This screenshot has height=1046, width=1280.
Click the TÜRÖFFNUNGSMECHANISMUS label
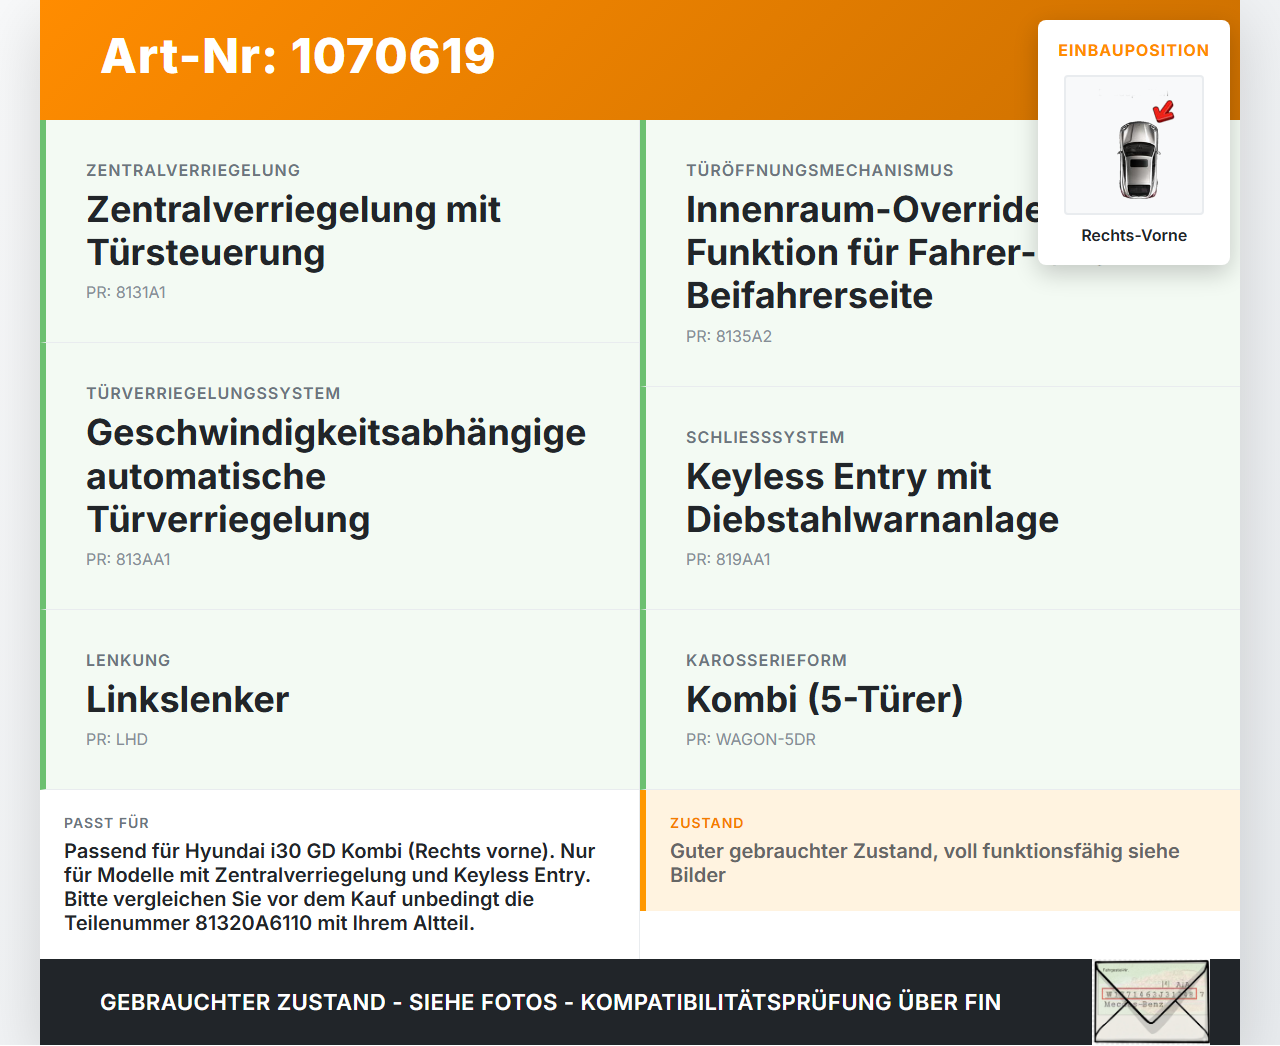tap(820, 170)
